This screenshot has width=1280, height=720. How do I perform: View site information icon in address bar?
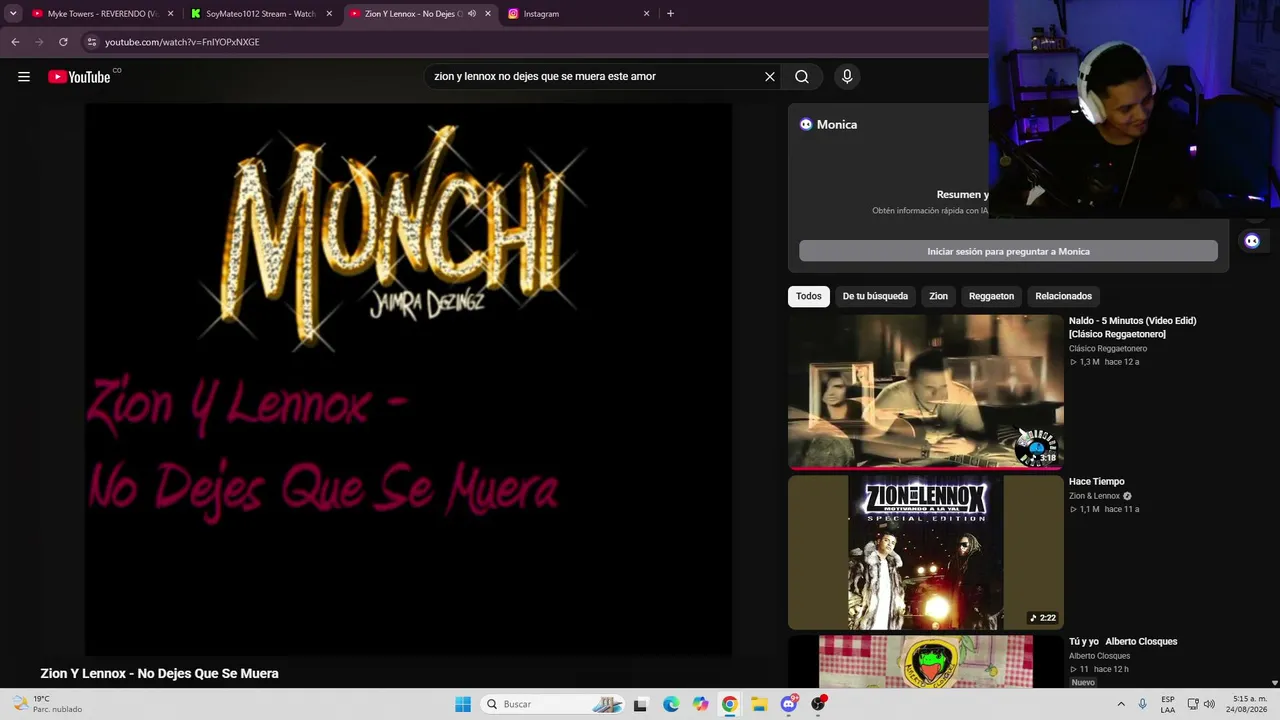(91, 42)
